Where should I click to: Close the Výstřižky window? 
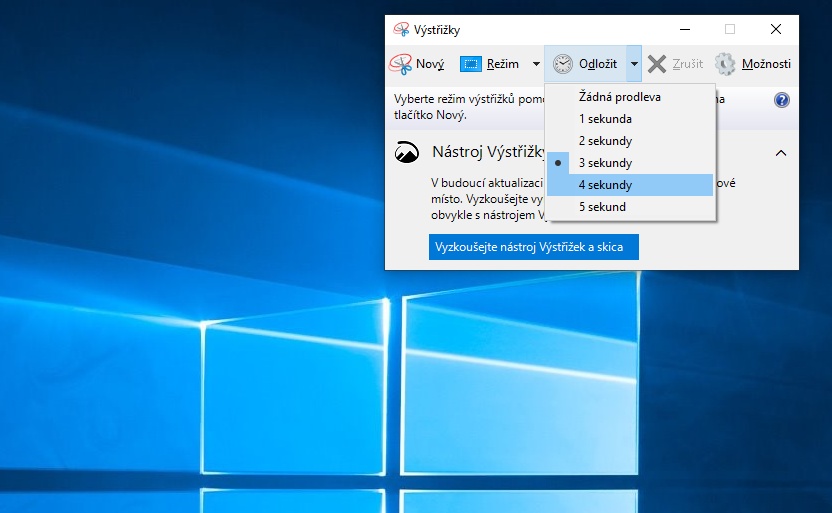pyautogui.click(x=776, y=30)
